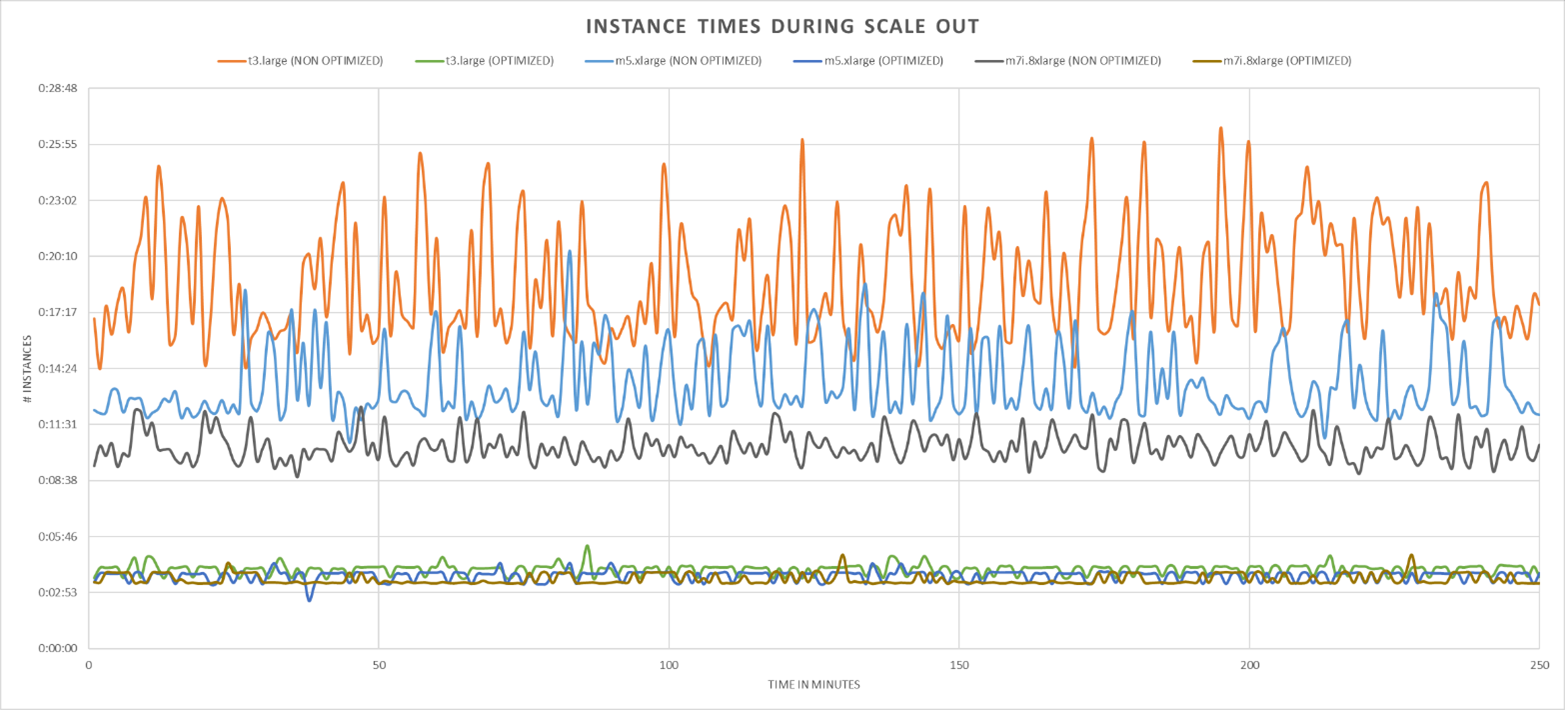Image resolution: width=1565 pixels, height=710 pixels.
Task: Click the horizontal axis value 150
Action: 958,663
